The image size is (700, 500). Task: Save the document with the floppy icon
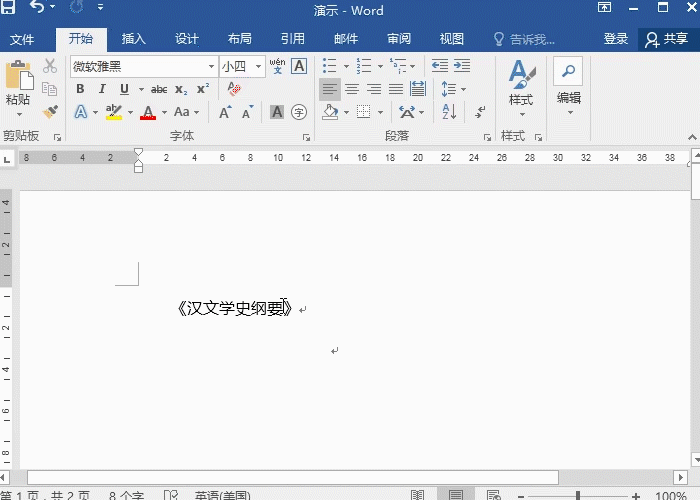click(7, 7)
